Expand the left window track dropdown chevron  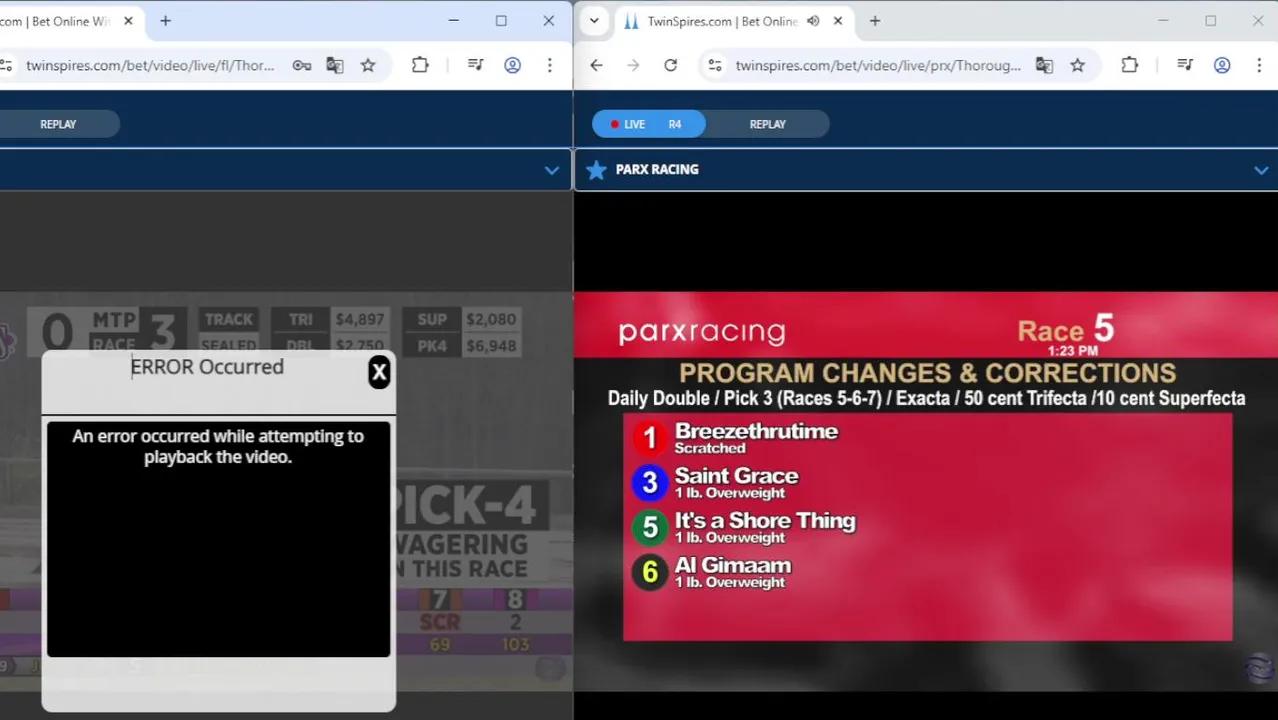coord(551,170)
